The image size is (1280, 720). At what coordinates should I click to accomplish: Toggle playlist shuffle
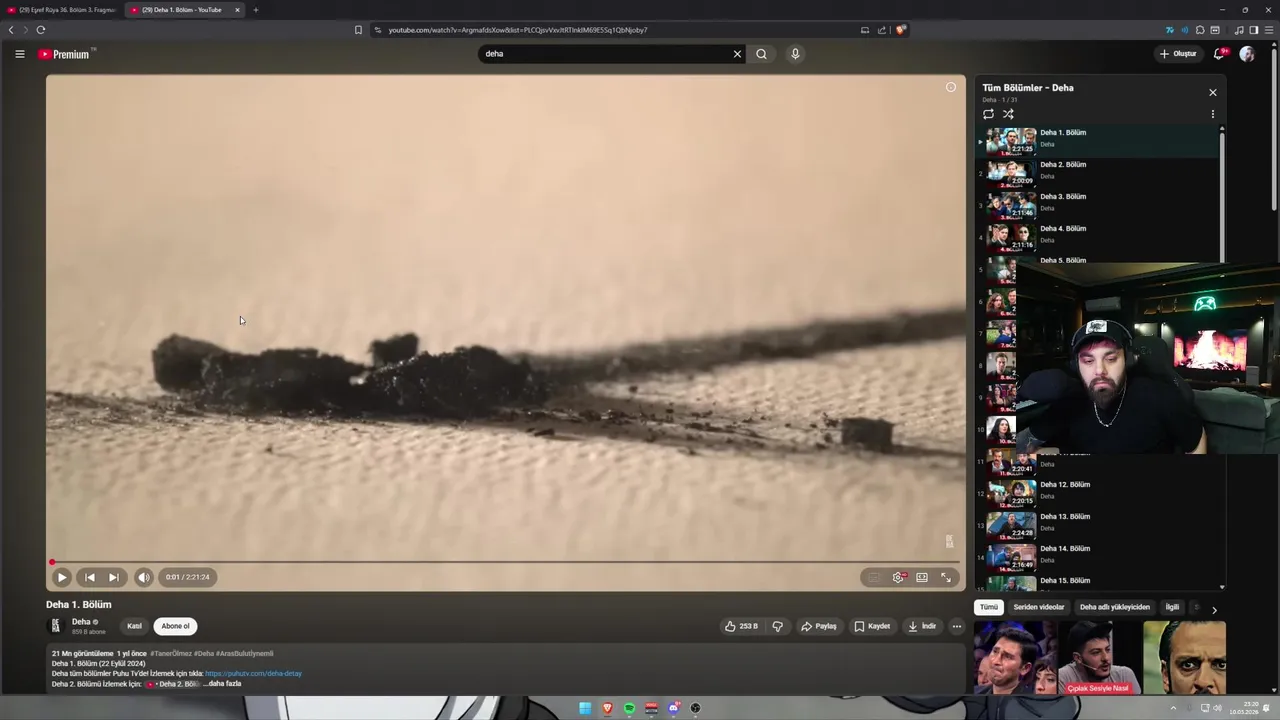(x=1008, y=114)
